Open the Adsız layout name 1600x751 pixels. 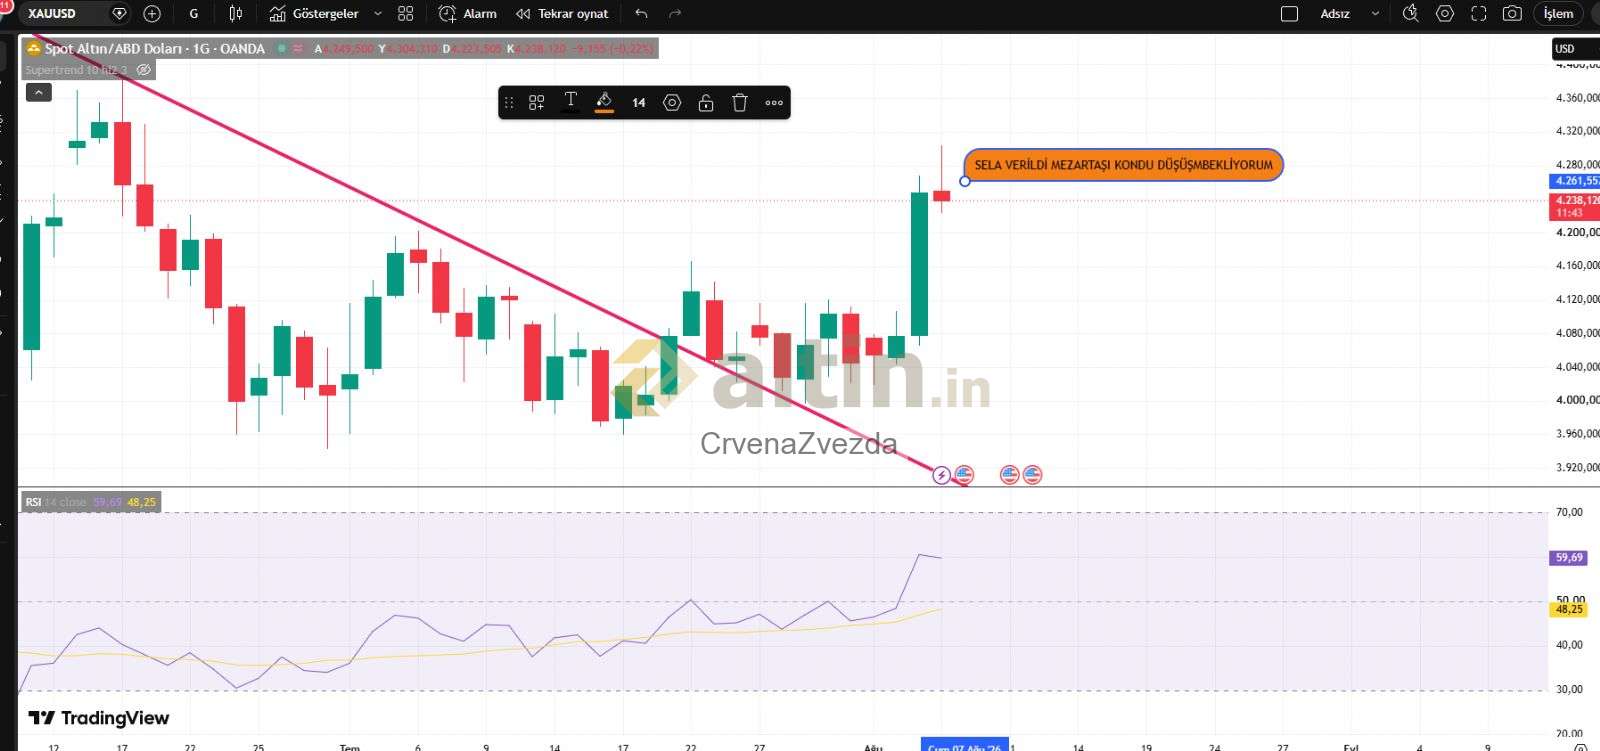tap(1335, 14)
